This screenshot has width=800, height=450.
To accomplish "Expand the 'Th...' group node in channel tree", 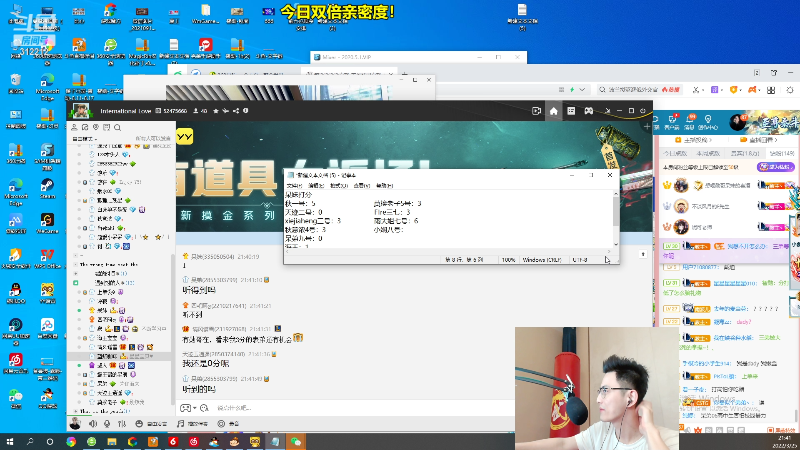I will click(76, 265).
